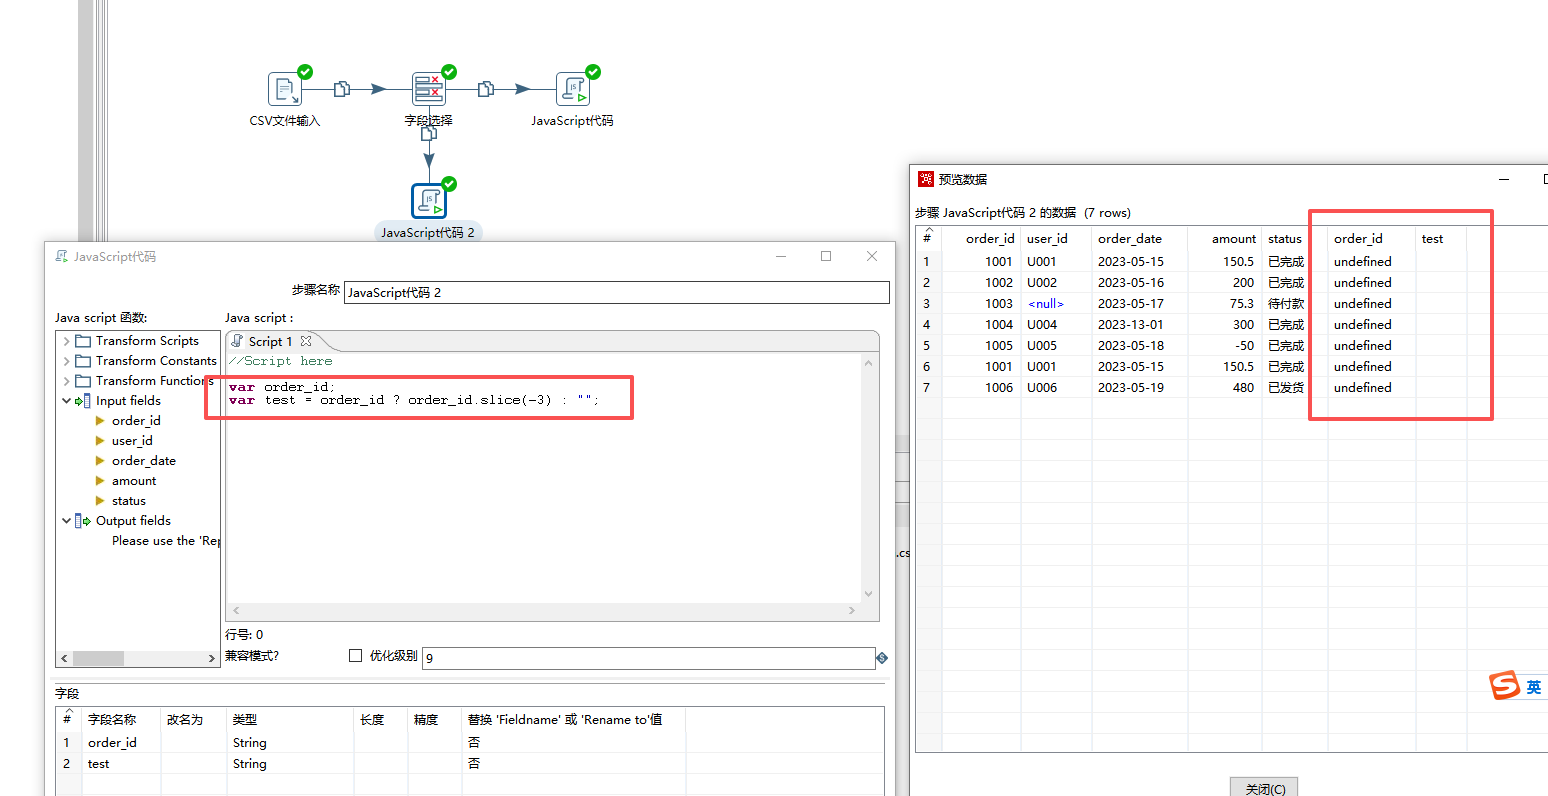Close the Script 1 tab
This screenshot has width=1548, height=796.
click(306, 341)
